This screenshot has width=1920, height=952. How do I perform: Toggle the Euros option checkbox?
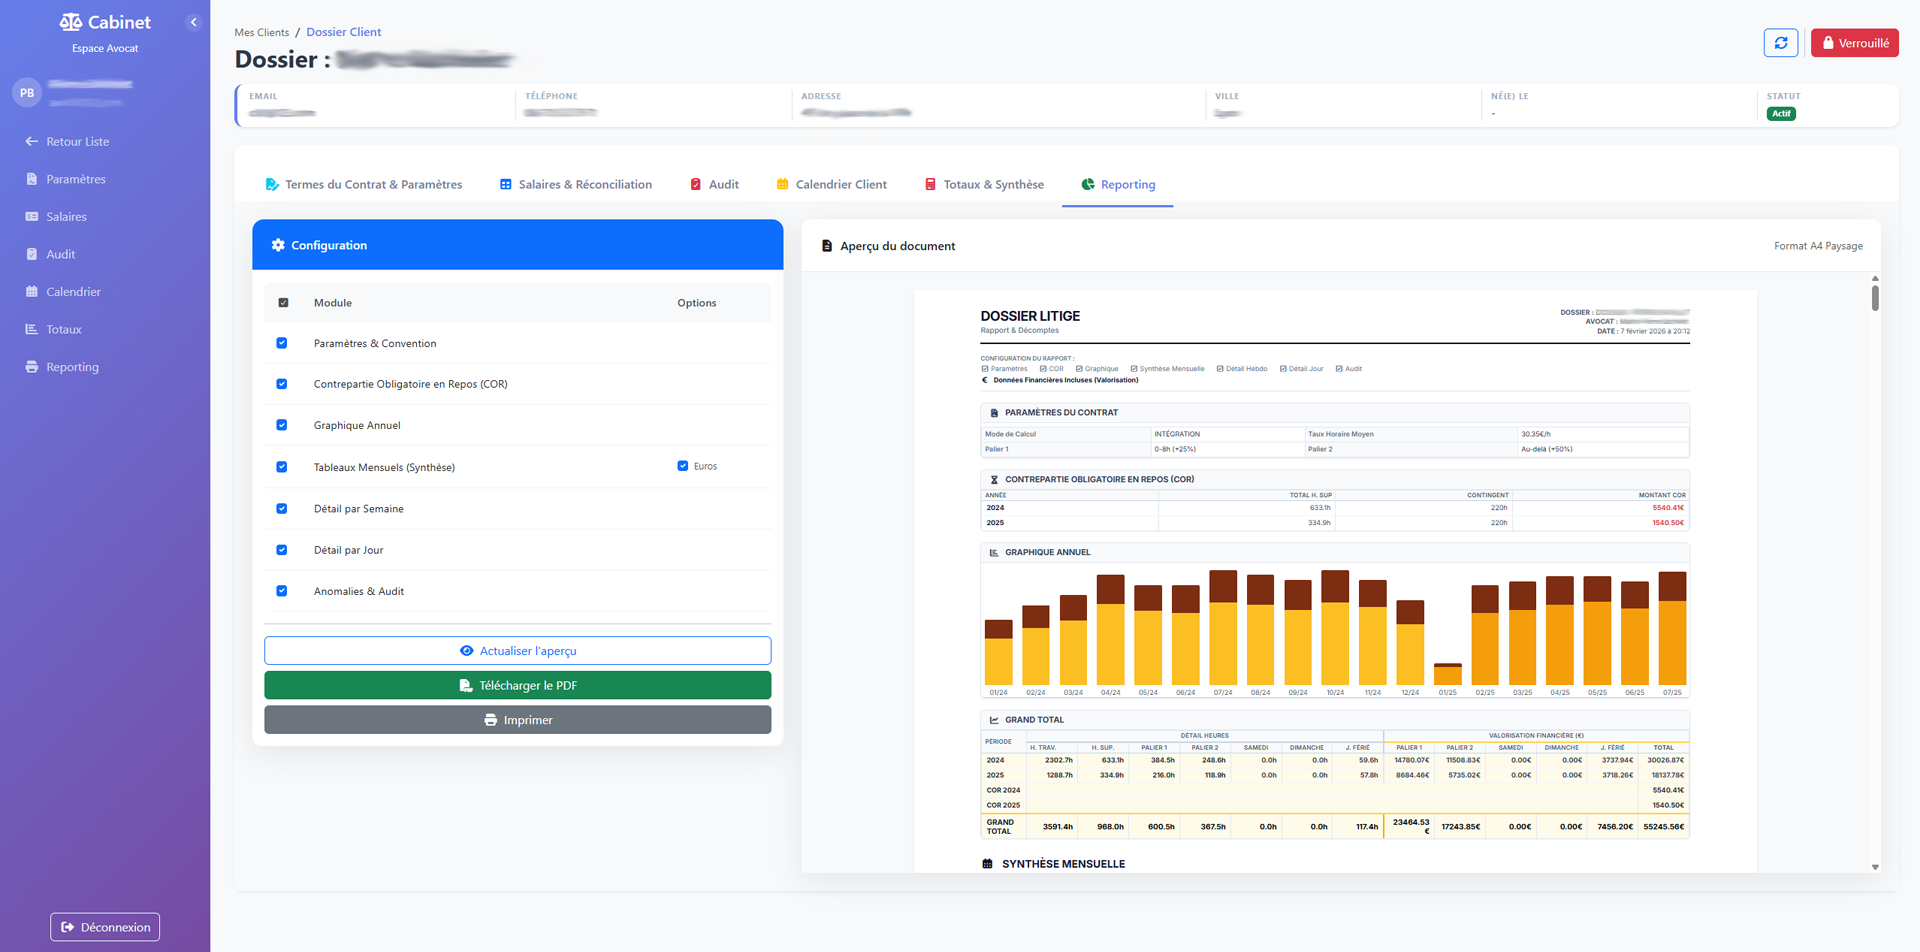click(683, 466)
